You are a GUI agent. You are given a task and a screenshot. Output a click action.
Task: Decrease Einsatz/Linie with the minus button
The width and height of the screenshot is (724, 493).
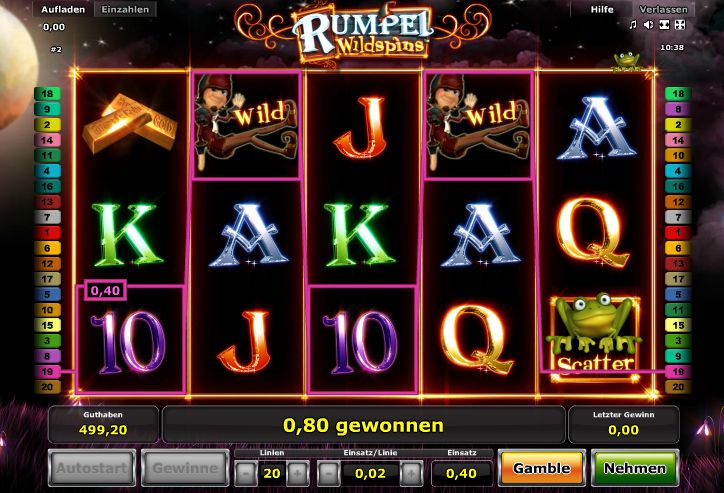(x=329, y=473)
